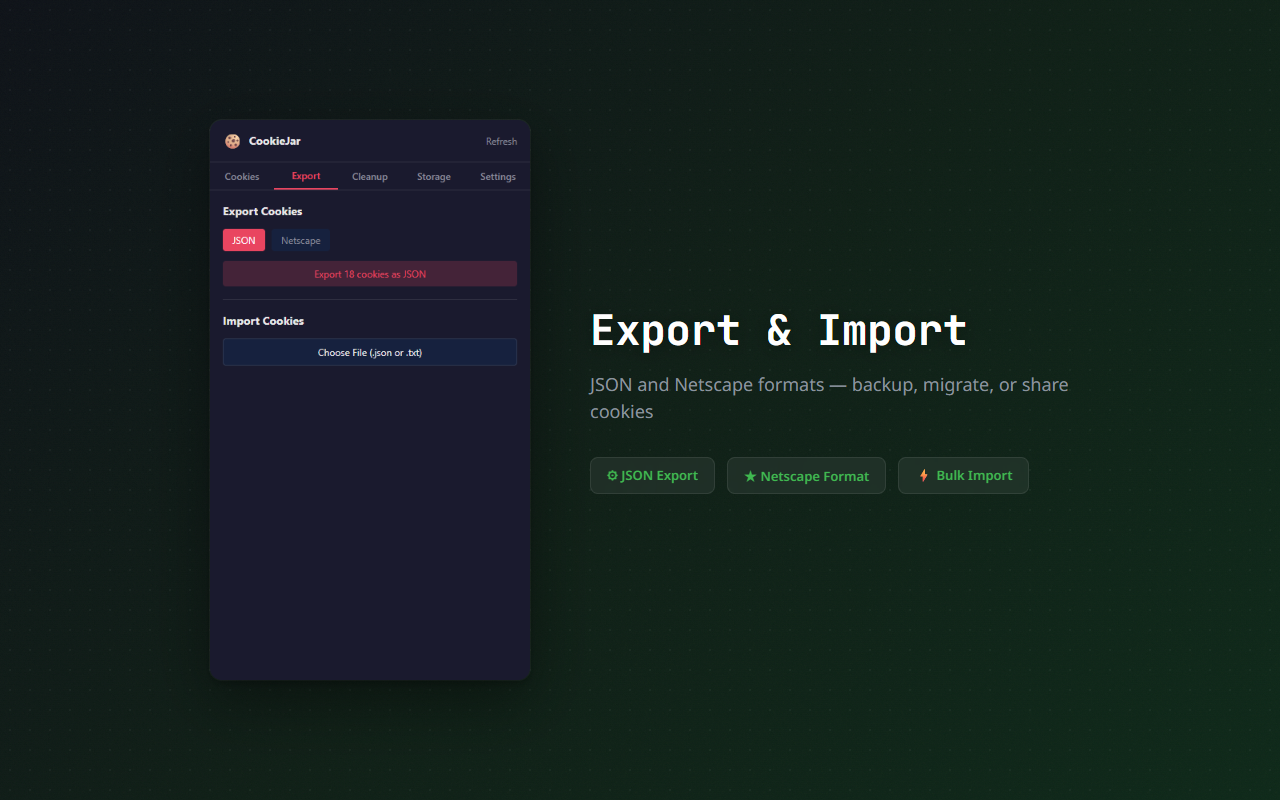Screen dimensions: 1280x800
Task: Click the Import Cookies section heading
Action: 263,320
